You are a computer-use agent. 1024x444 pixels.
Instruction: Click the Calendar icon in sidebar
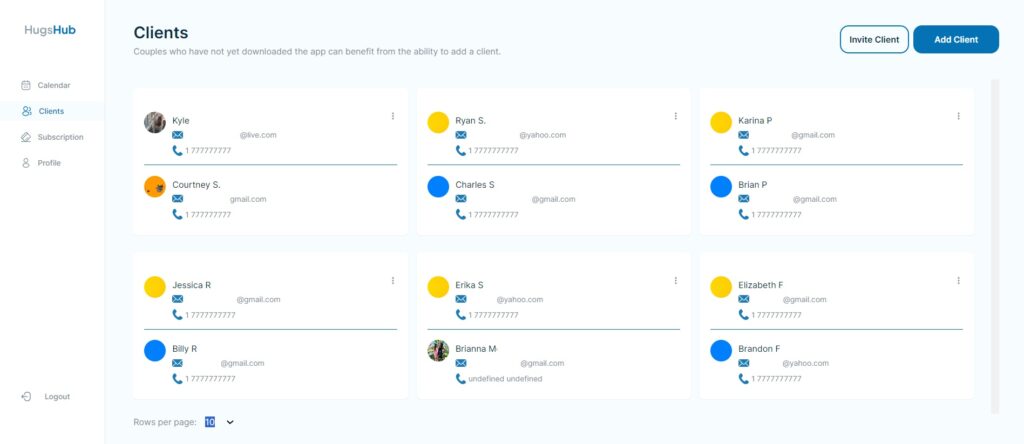[x=26, y=85]
